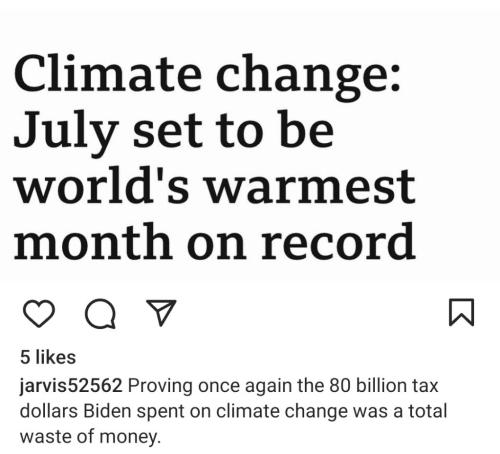500x454 pixels.
Task: Open comments via the speech bubble icon
Action: 100,314
